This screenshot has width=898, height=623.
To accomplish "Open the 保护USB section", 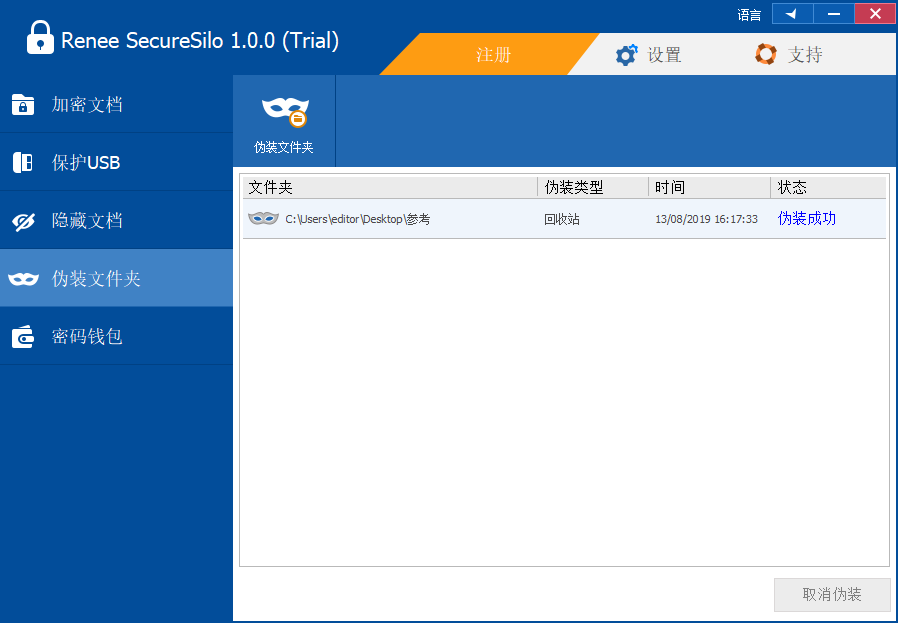I will coord(116,162).
